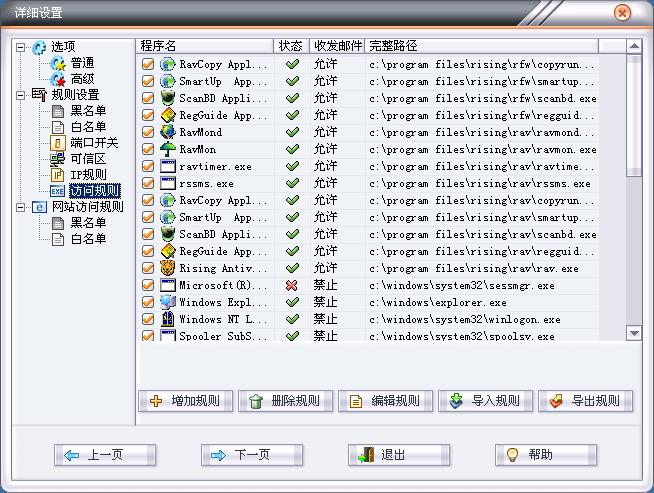Disable the Windows NT L... rule checkbox
654x493 pixels.
pyautogui.click(x=148, y=319)
